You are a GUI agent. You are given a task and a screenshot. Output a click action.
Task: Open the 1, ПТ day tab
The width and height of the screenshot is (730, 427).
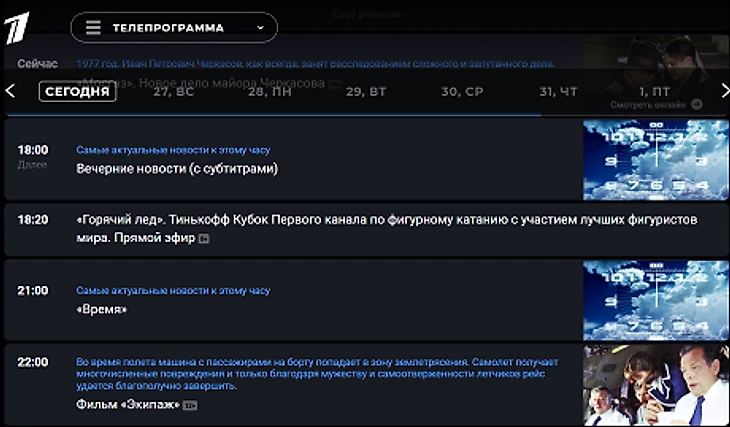656,91
